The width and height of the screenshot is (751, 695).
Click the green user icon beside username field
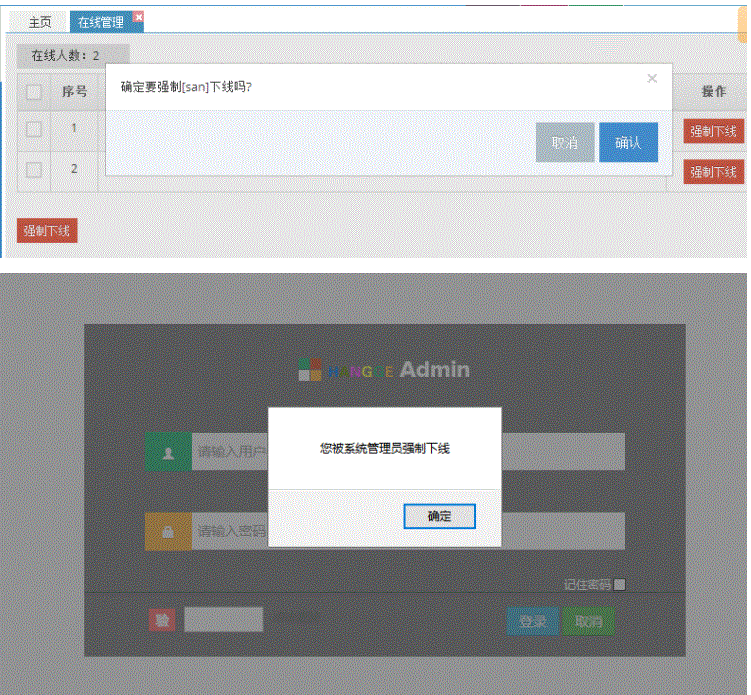point(168,452)
